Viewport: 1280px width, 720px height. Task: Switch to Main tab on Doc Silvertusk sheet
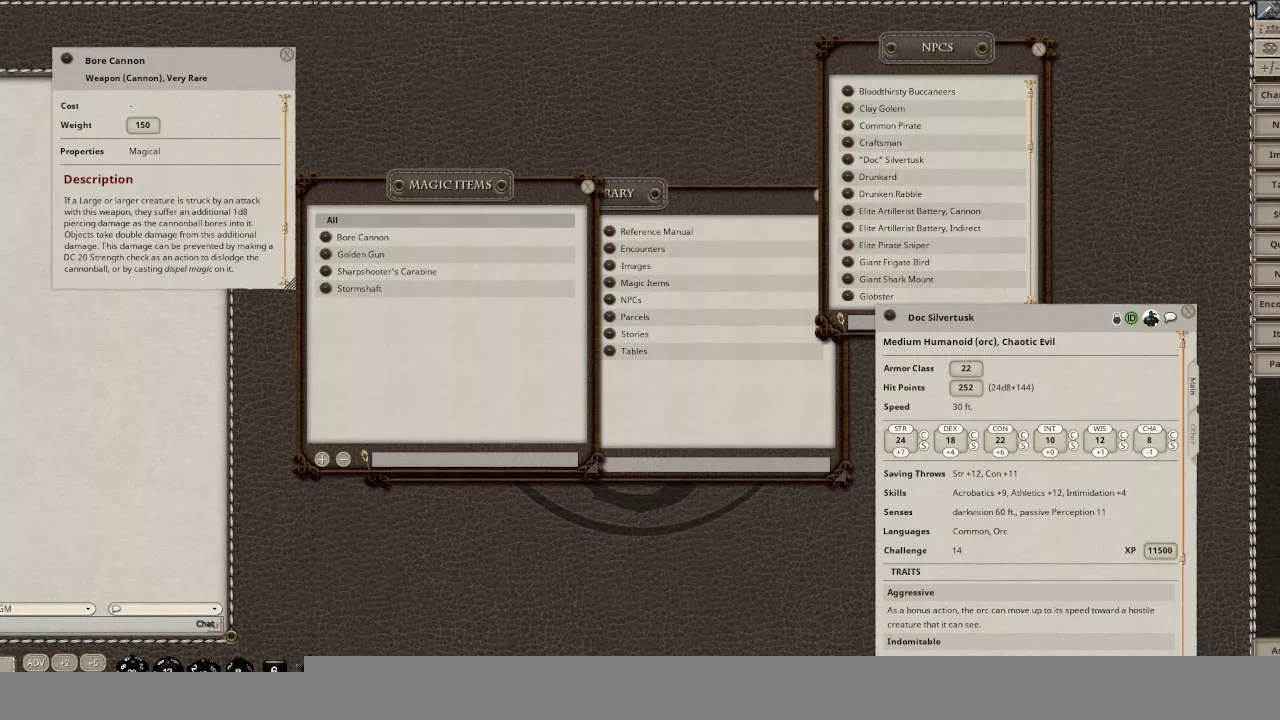tap(1192, 386)
